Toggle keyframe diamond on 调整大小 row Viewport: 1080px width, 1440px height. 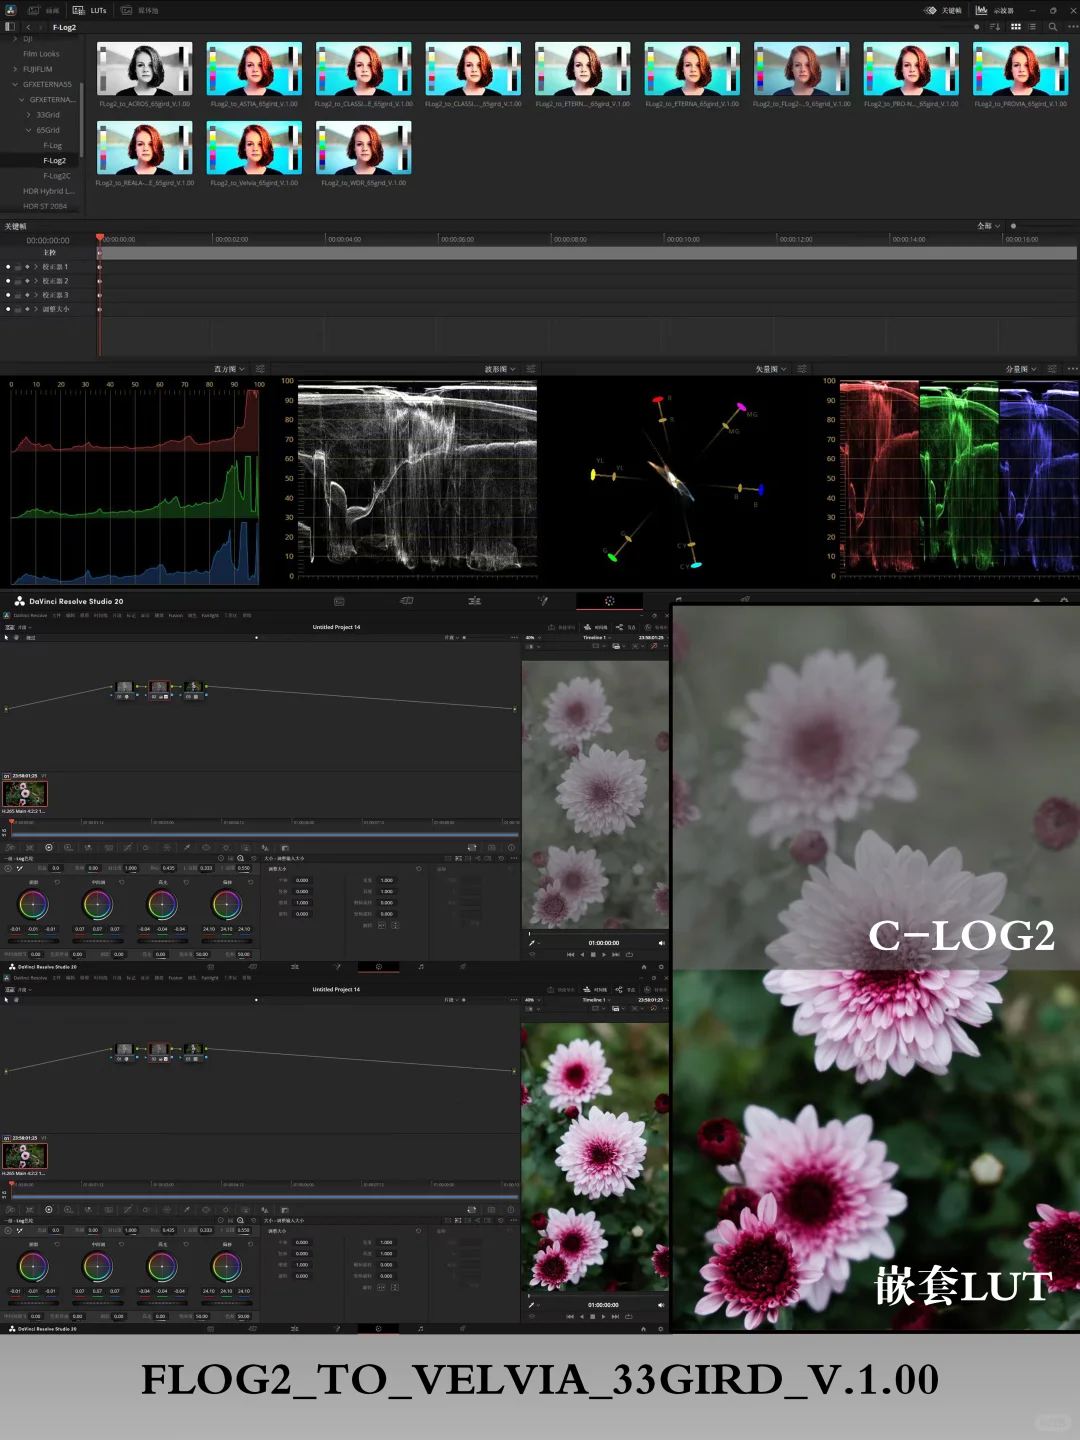click(27, 309)
